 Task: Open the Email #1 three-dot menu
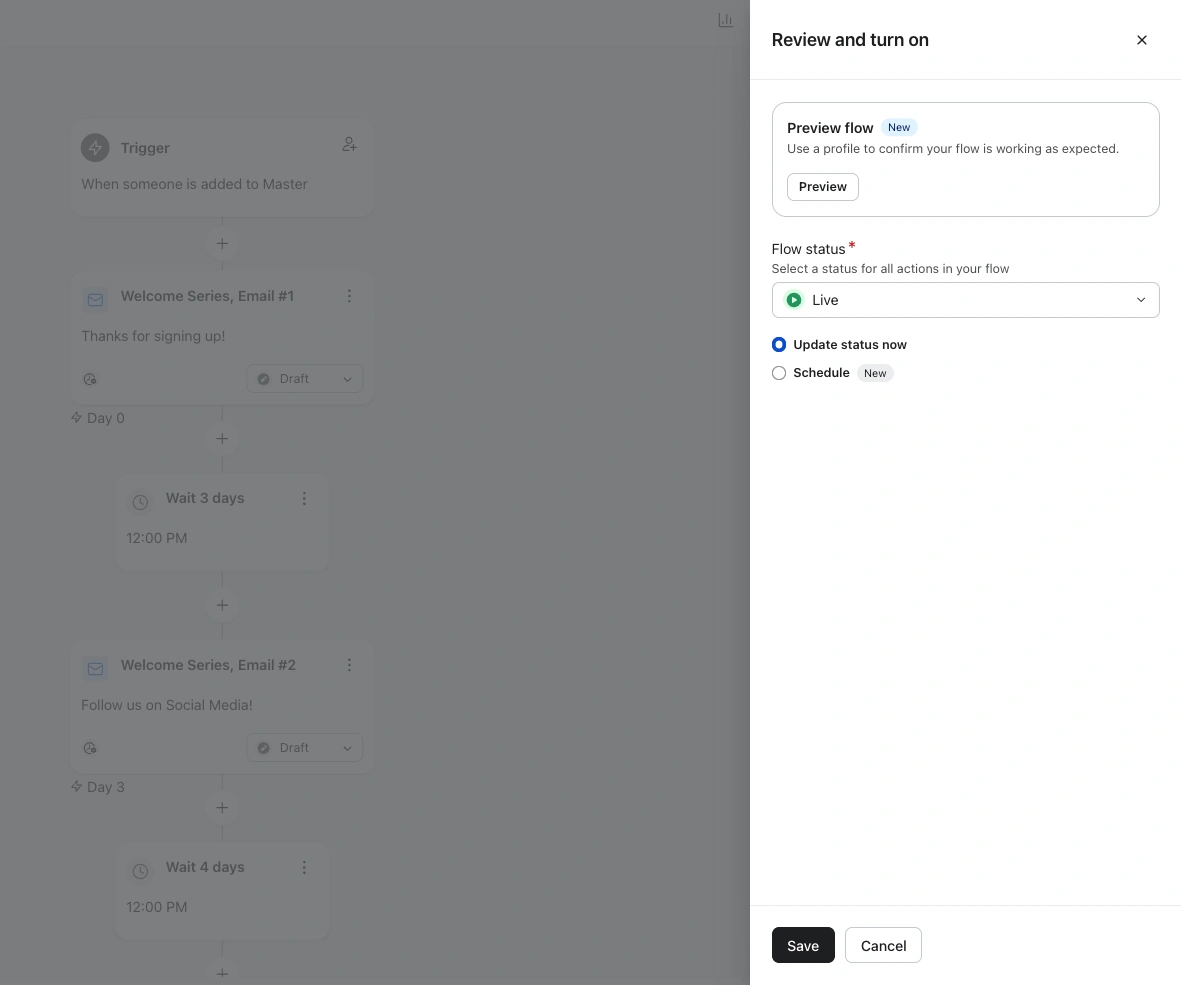(349, 296)
